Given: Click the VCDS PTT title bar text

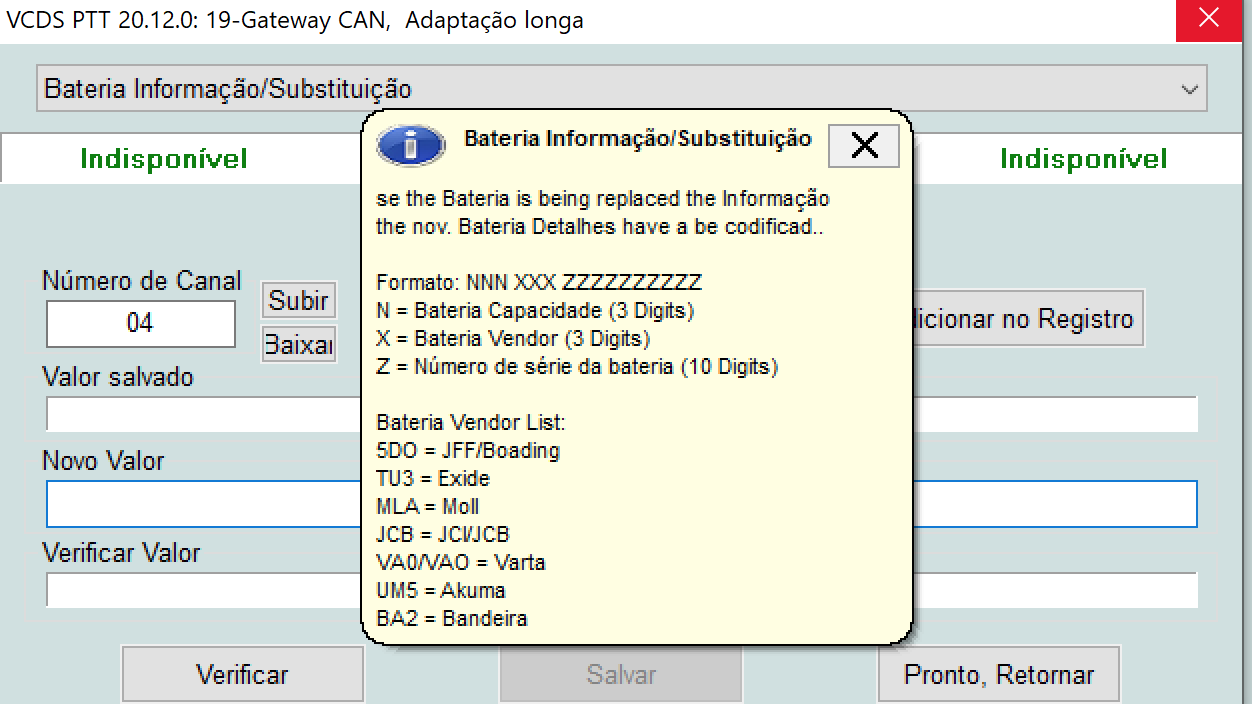Looking at the screenshot, I should [295, 20].
